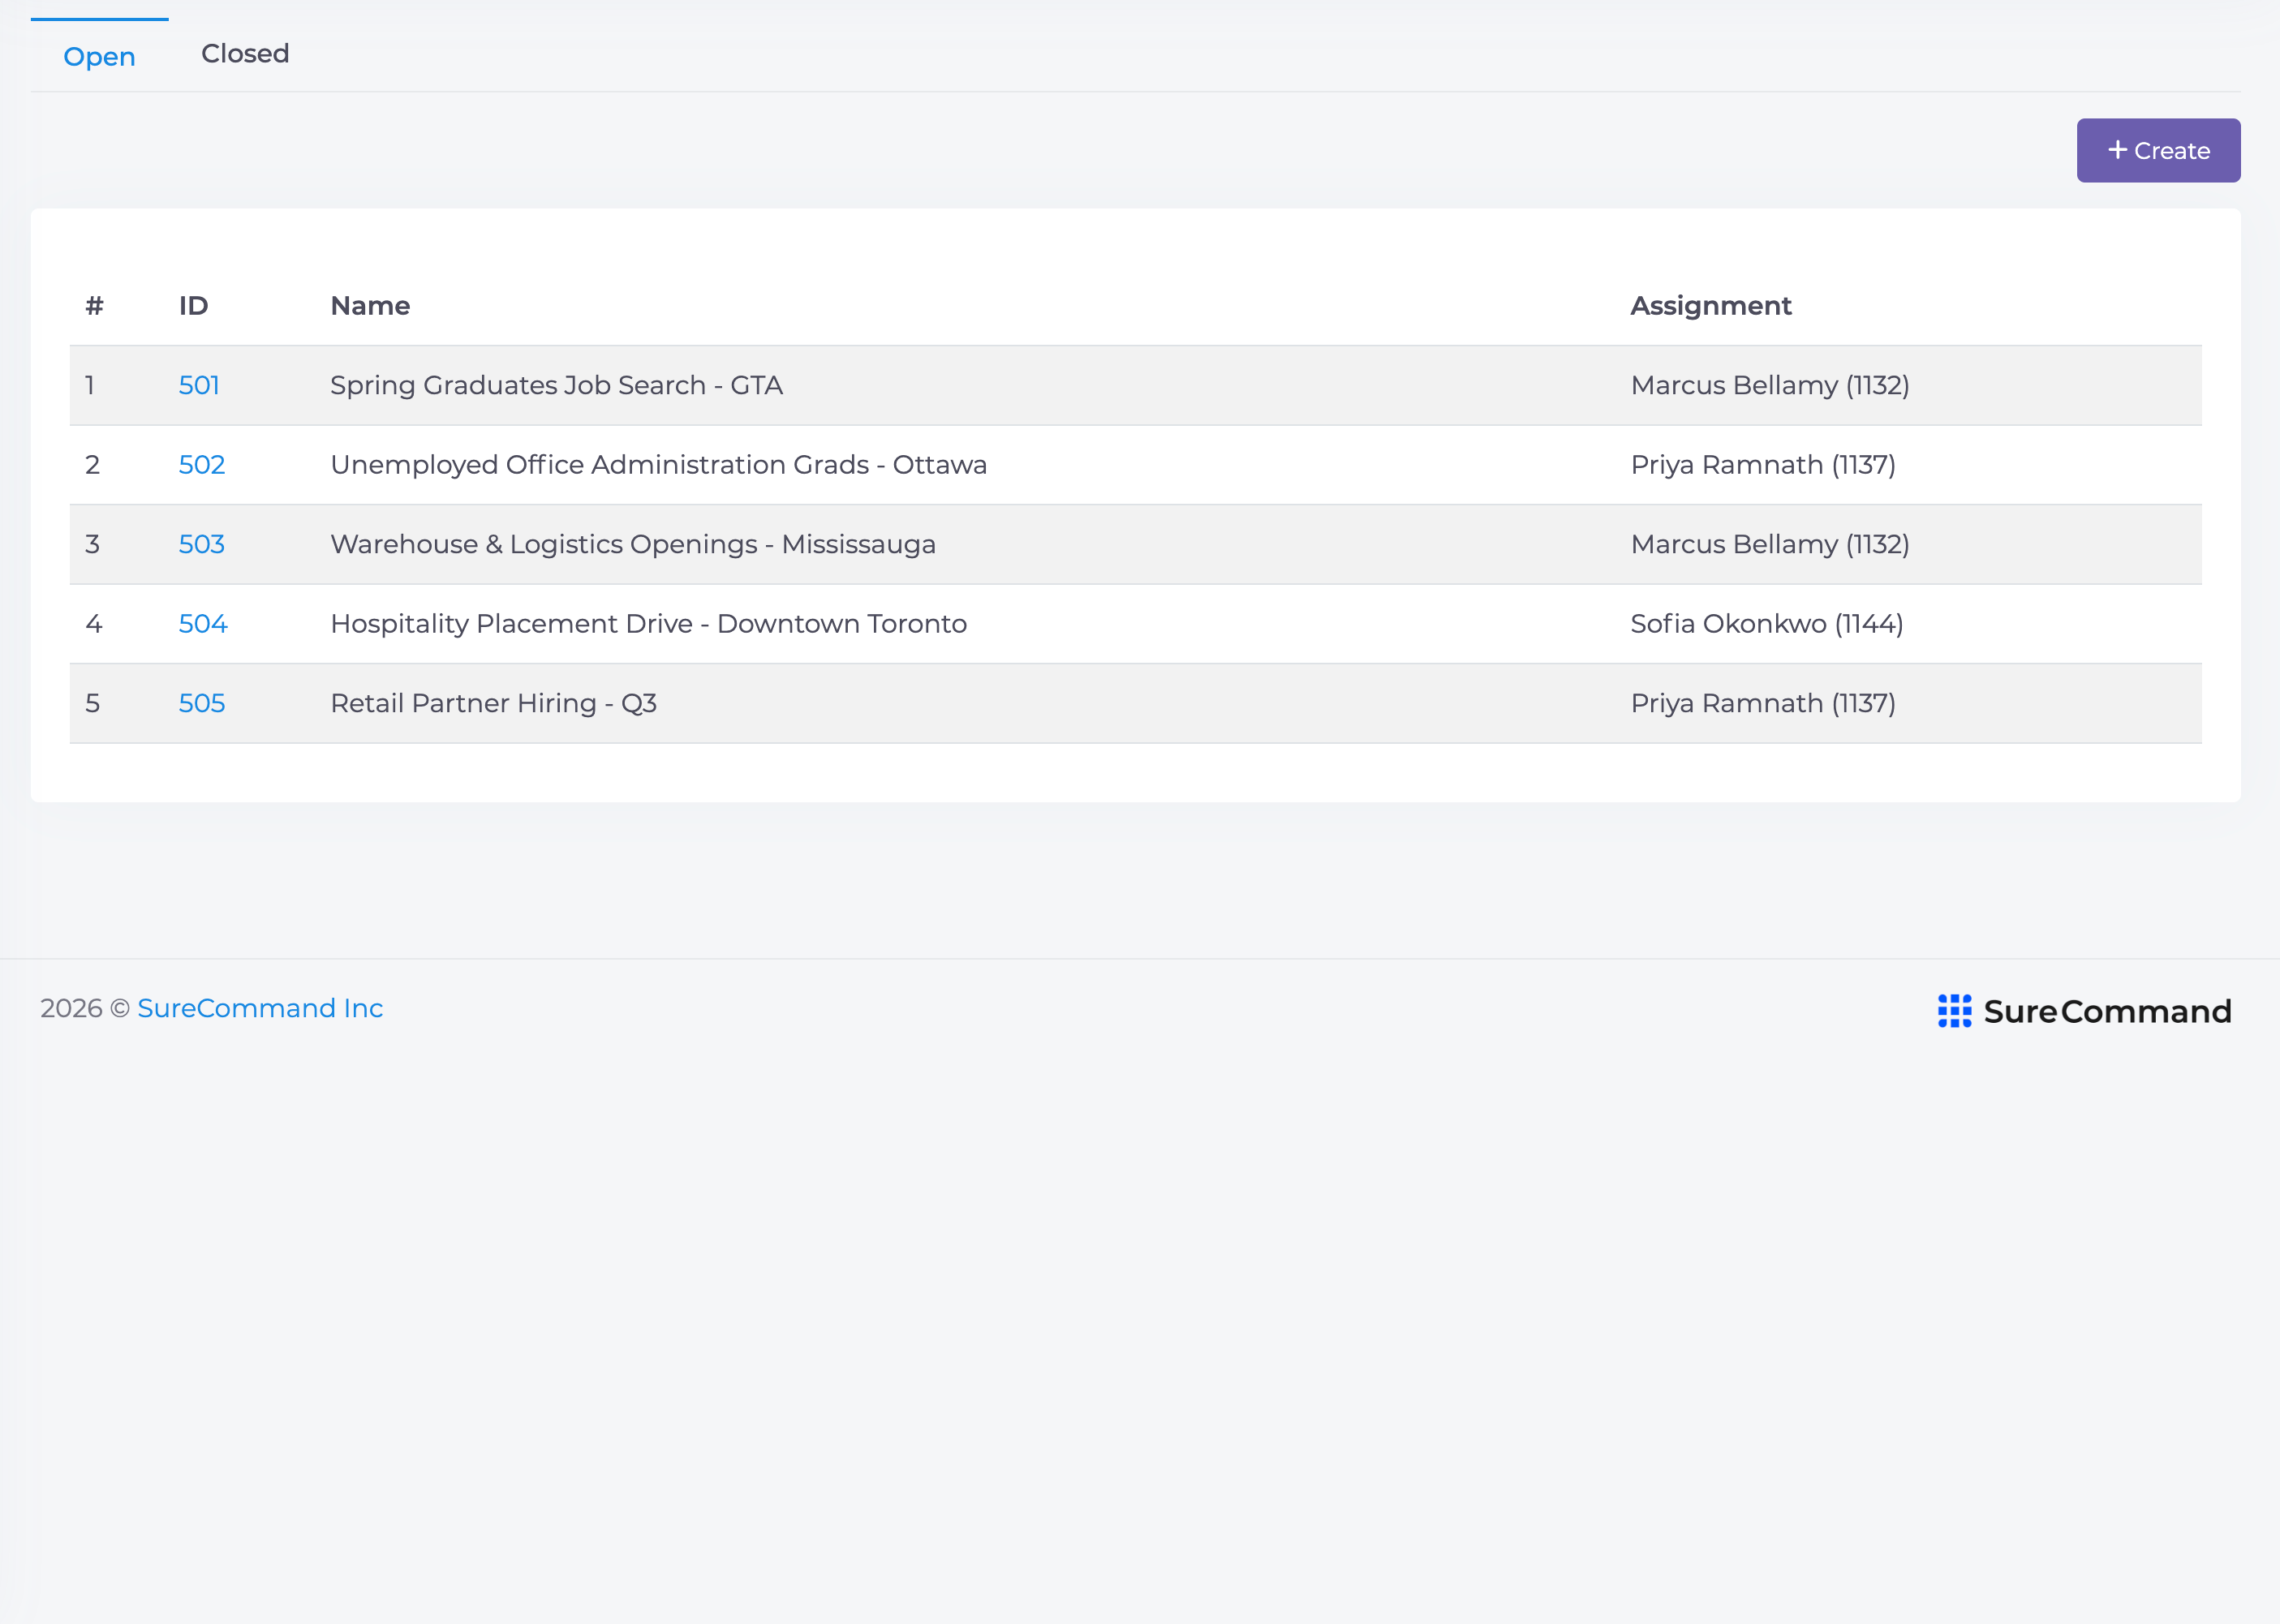Open campaign ID 505 link
The image size is (2280, 1624).
[202, 703]
